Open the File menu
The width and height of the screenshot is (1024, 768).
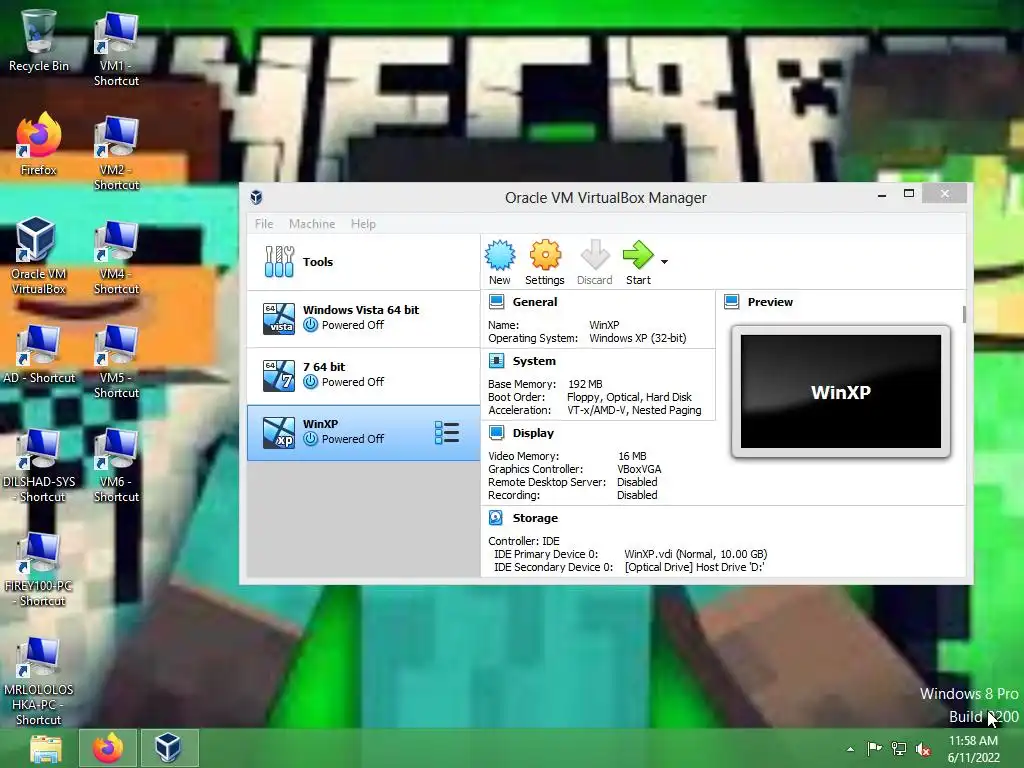pyautogui.click(x=264, y=223)
